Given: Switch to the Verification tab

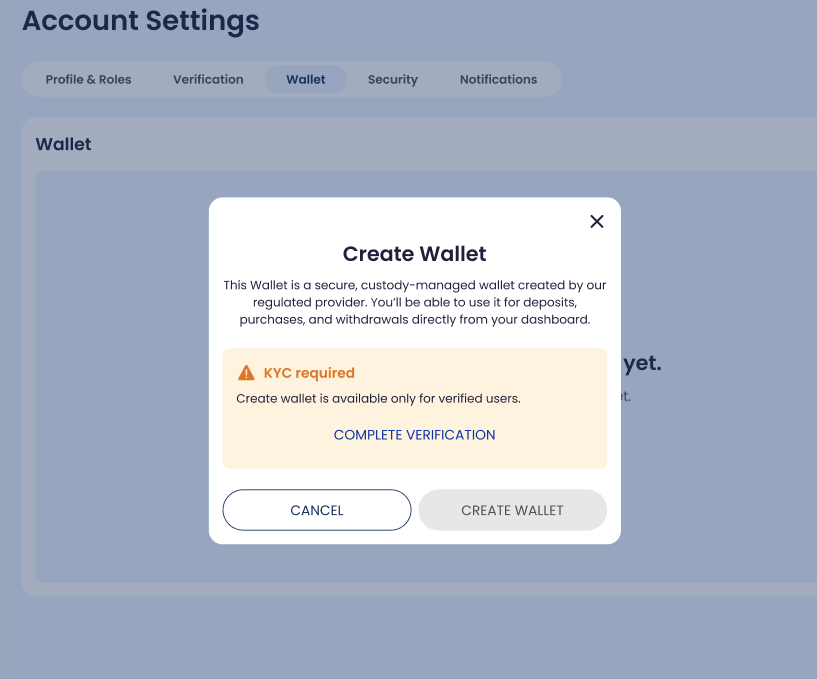Looking at the screenshot, I should [208, 80].
